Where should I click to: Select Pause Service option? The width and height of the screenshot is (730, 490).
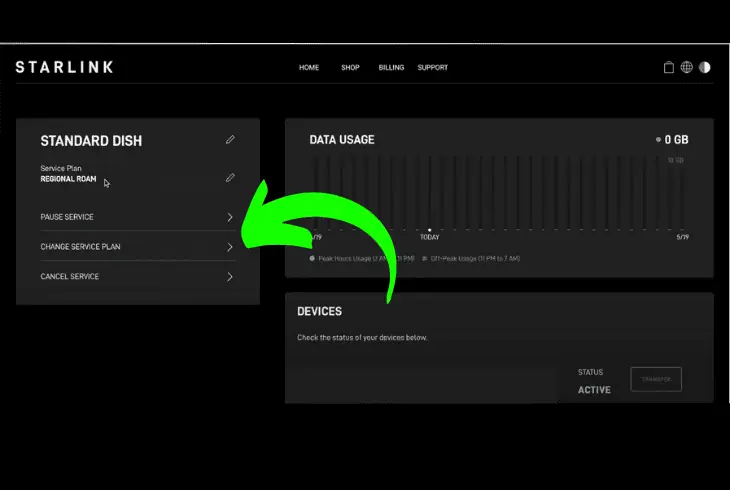tap(138, 217)
